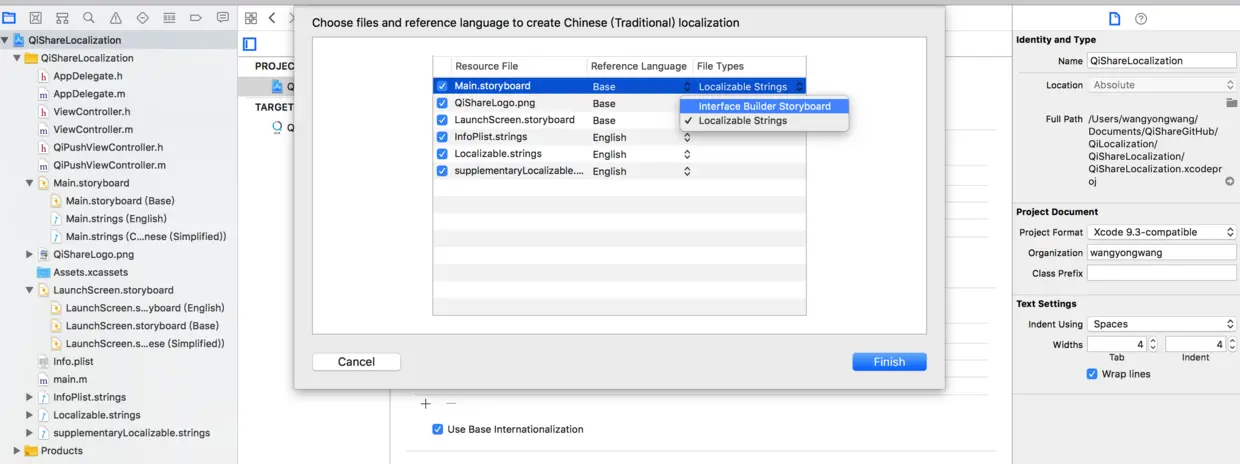Image resolution: width=1240 pixels, height=464 pixels.
Task: Select the QiShareLocalization project icon in navigator
Action: pyautogui.click(x=20, y=40)
